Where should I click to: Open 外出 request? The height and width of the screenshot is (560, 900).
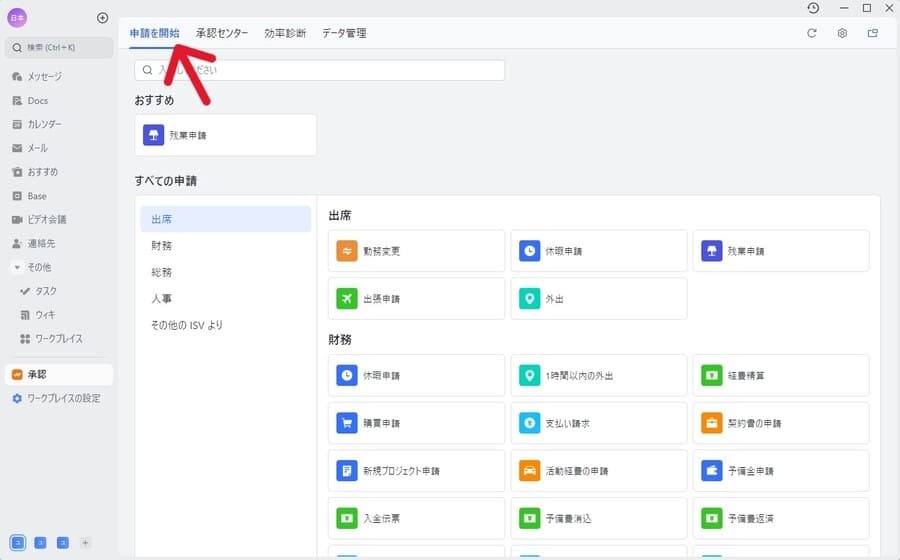point(599,298)
